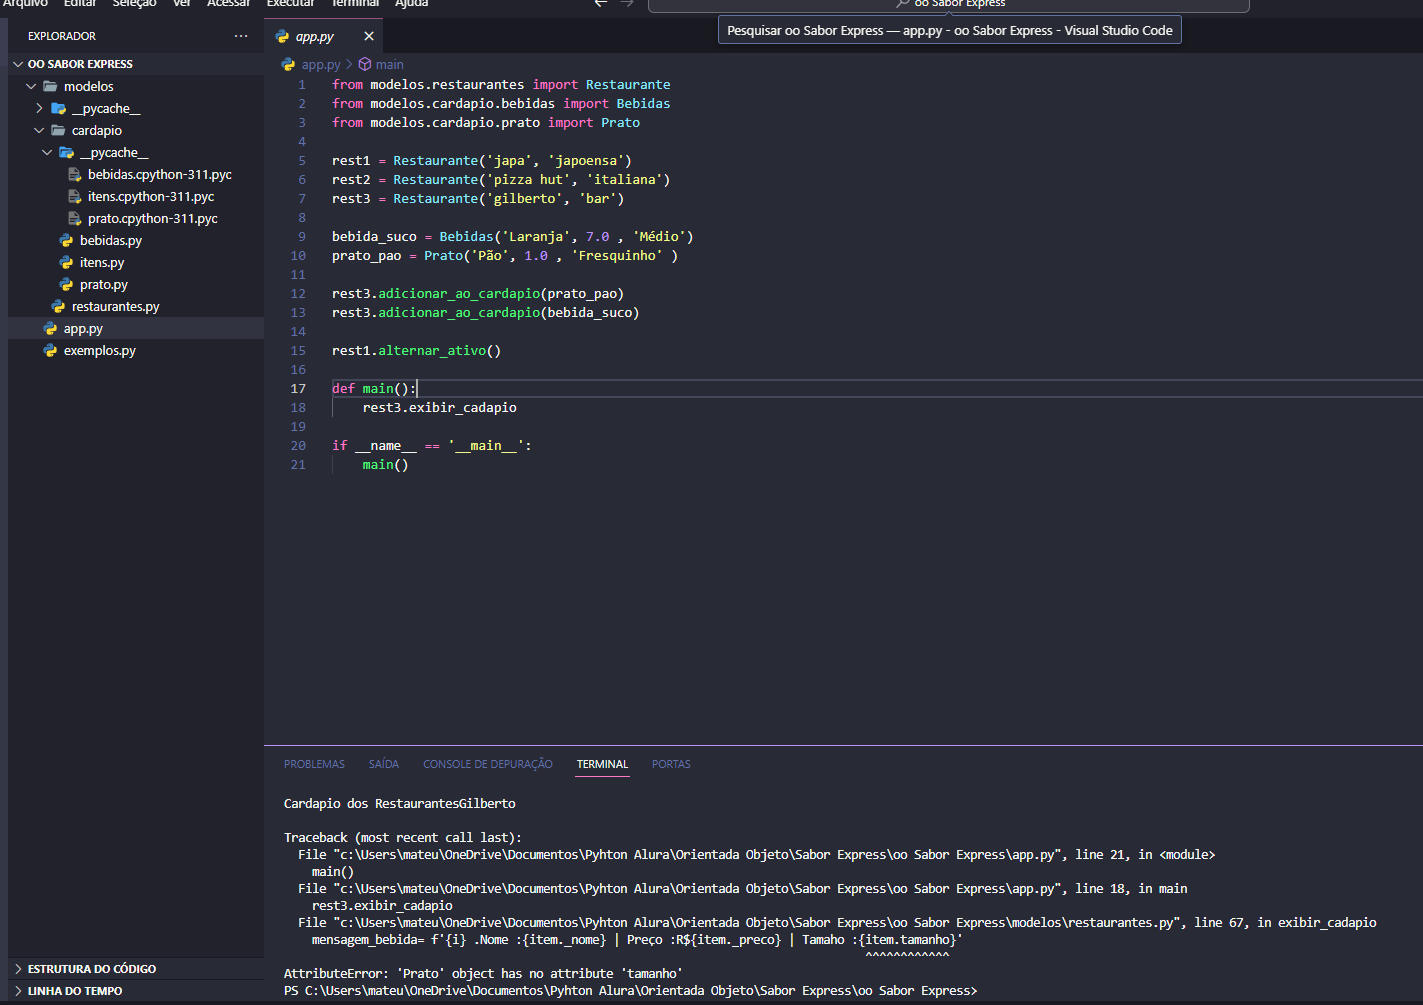Image resolution: width=1423 pixels, height=1005 pixels.
Task: Click the Python icon beside bebidas.py
Action: coord(66,240)
